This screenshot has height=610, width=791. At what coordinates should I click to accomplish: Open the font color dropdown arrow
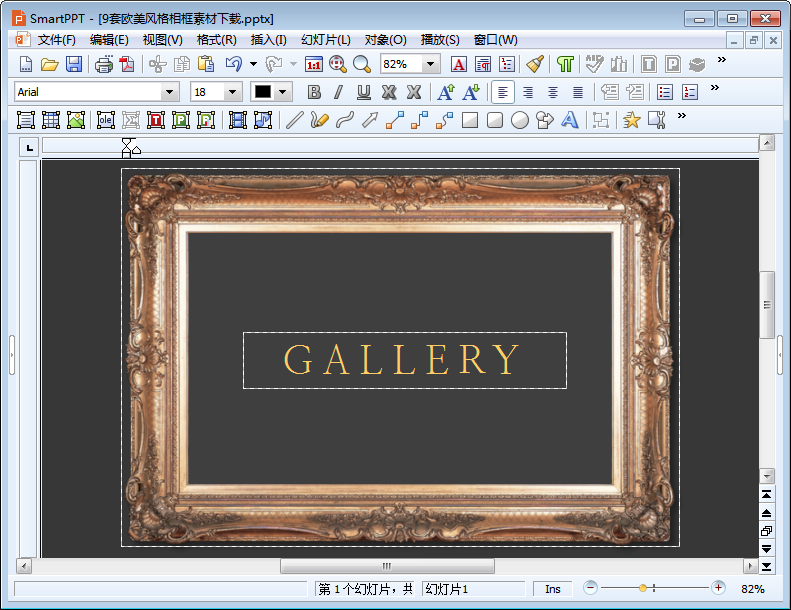point(282,92)
